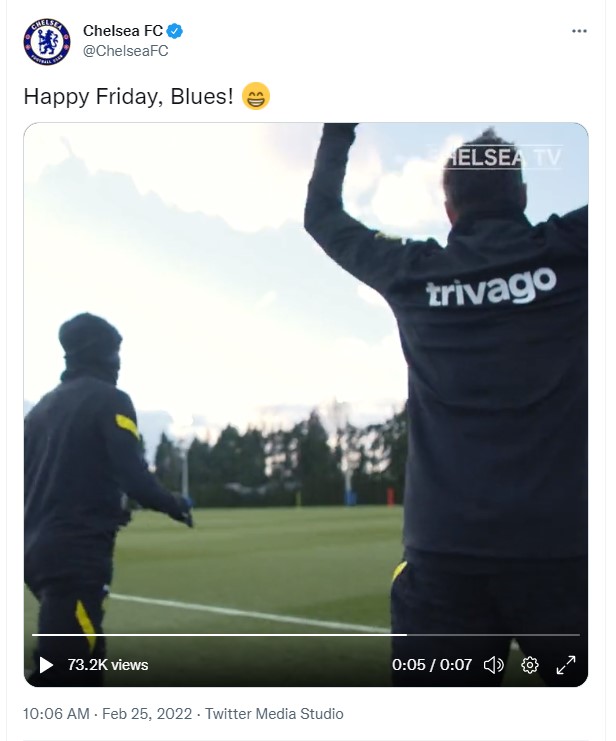
Task: Open the @ChelseaFC handle link
Action: click(x=125, y=51)
